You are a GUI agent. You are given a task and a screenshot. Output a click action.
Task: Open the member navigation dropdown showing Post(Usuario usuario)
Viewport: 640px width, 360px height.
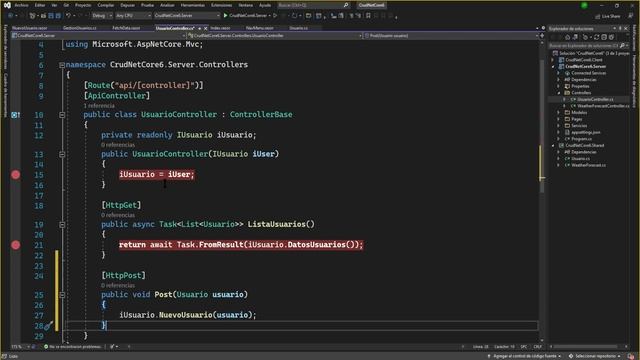(x=451, y=36)
